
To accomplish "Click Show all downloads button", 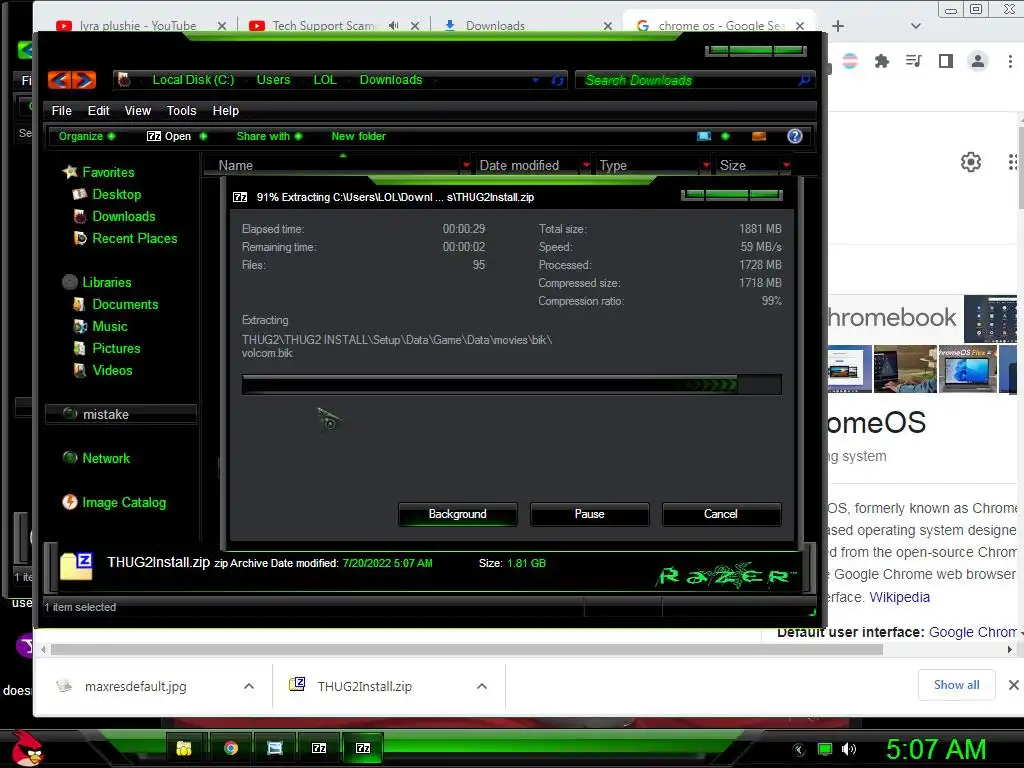I will pyautogui.click(x=956, y=684).
